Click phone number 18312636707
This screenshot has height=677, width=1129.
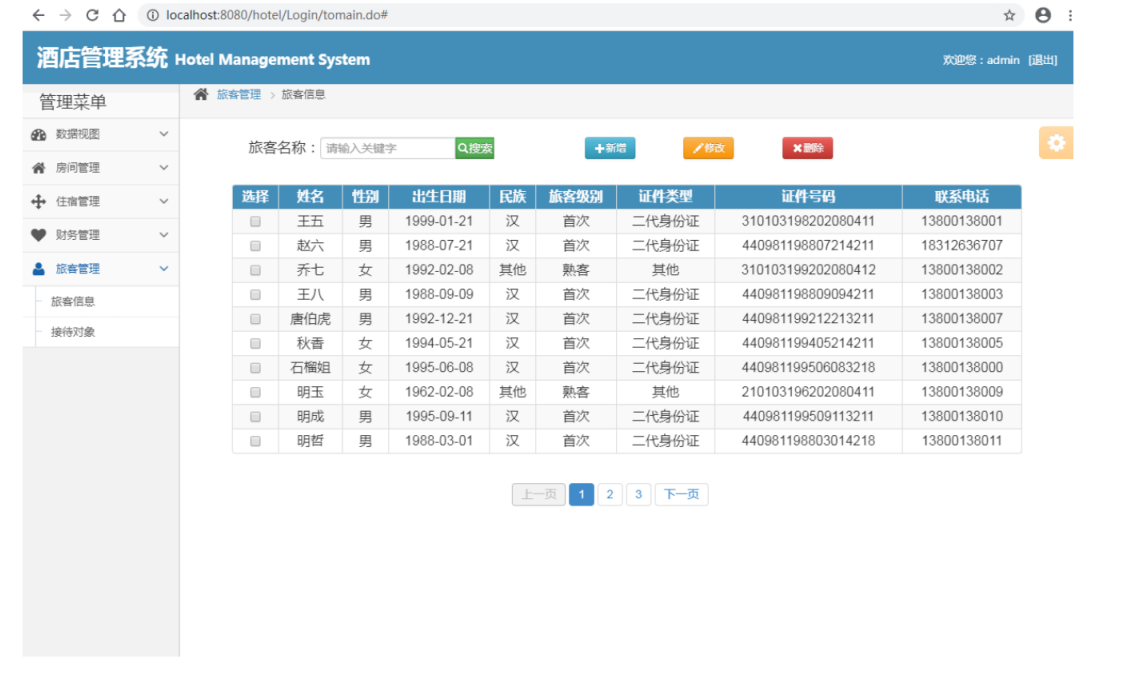962,246
